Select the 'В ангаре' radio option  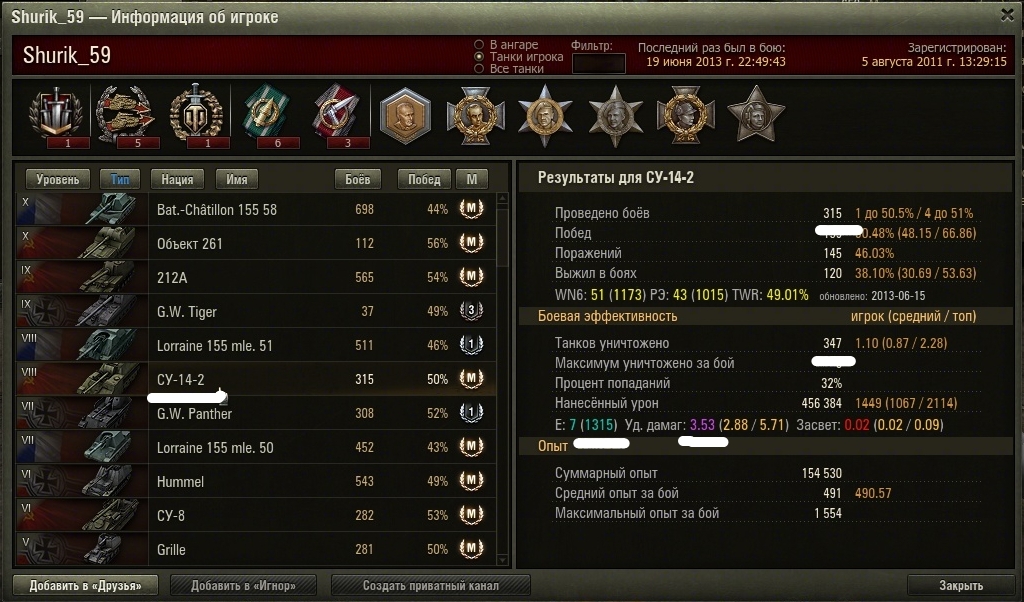click(x=479, y=44)
